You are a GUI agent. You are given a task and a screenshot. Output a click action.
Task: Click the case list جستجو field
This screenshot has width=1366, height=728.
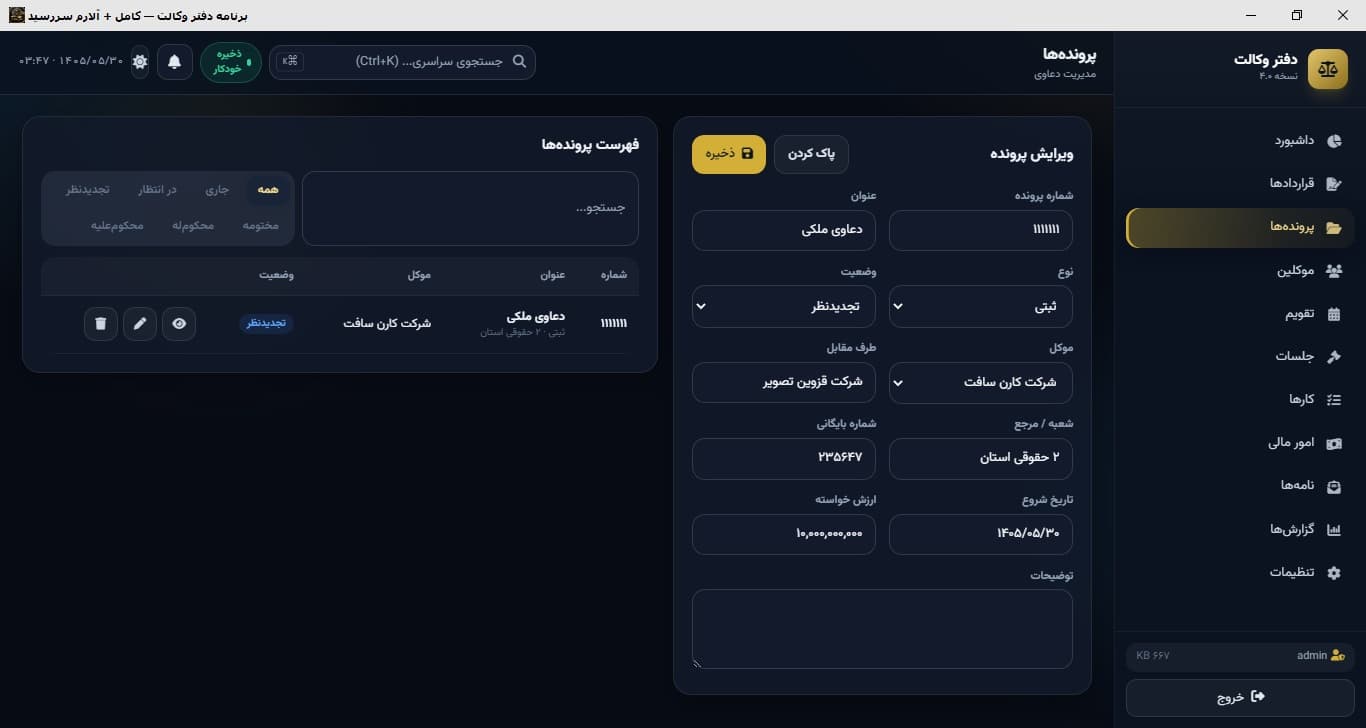tap(470, 208)
